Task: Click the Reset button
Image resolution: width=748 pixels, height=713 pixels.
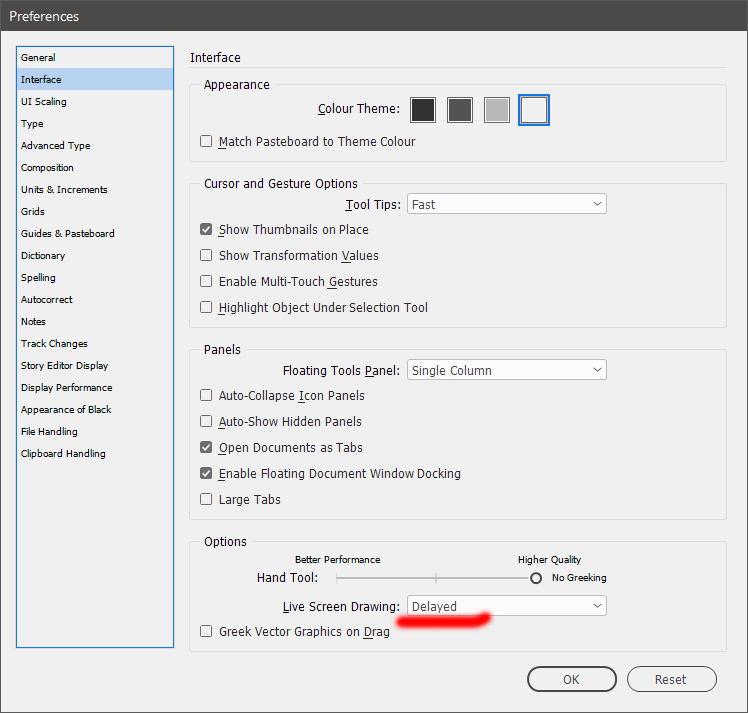Action: 671,679
